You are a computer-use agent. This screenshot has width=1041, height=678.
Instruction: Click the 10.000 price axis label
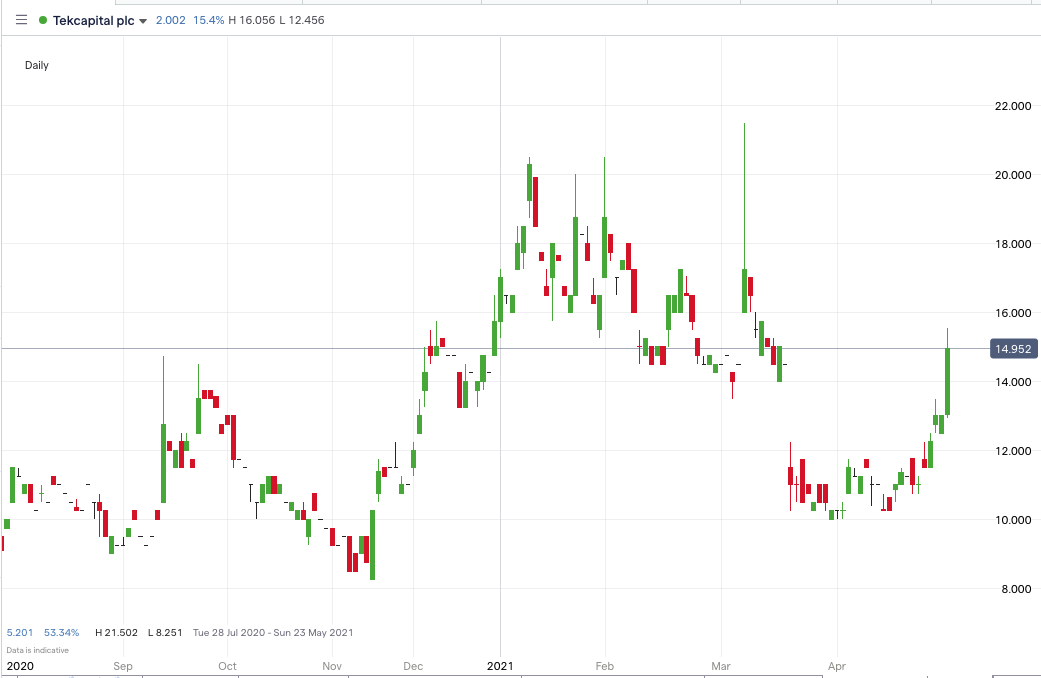tap(1013, 520)
